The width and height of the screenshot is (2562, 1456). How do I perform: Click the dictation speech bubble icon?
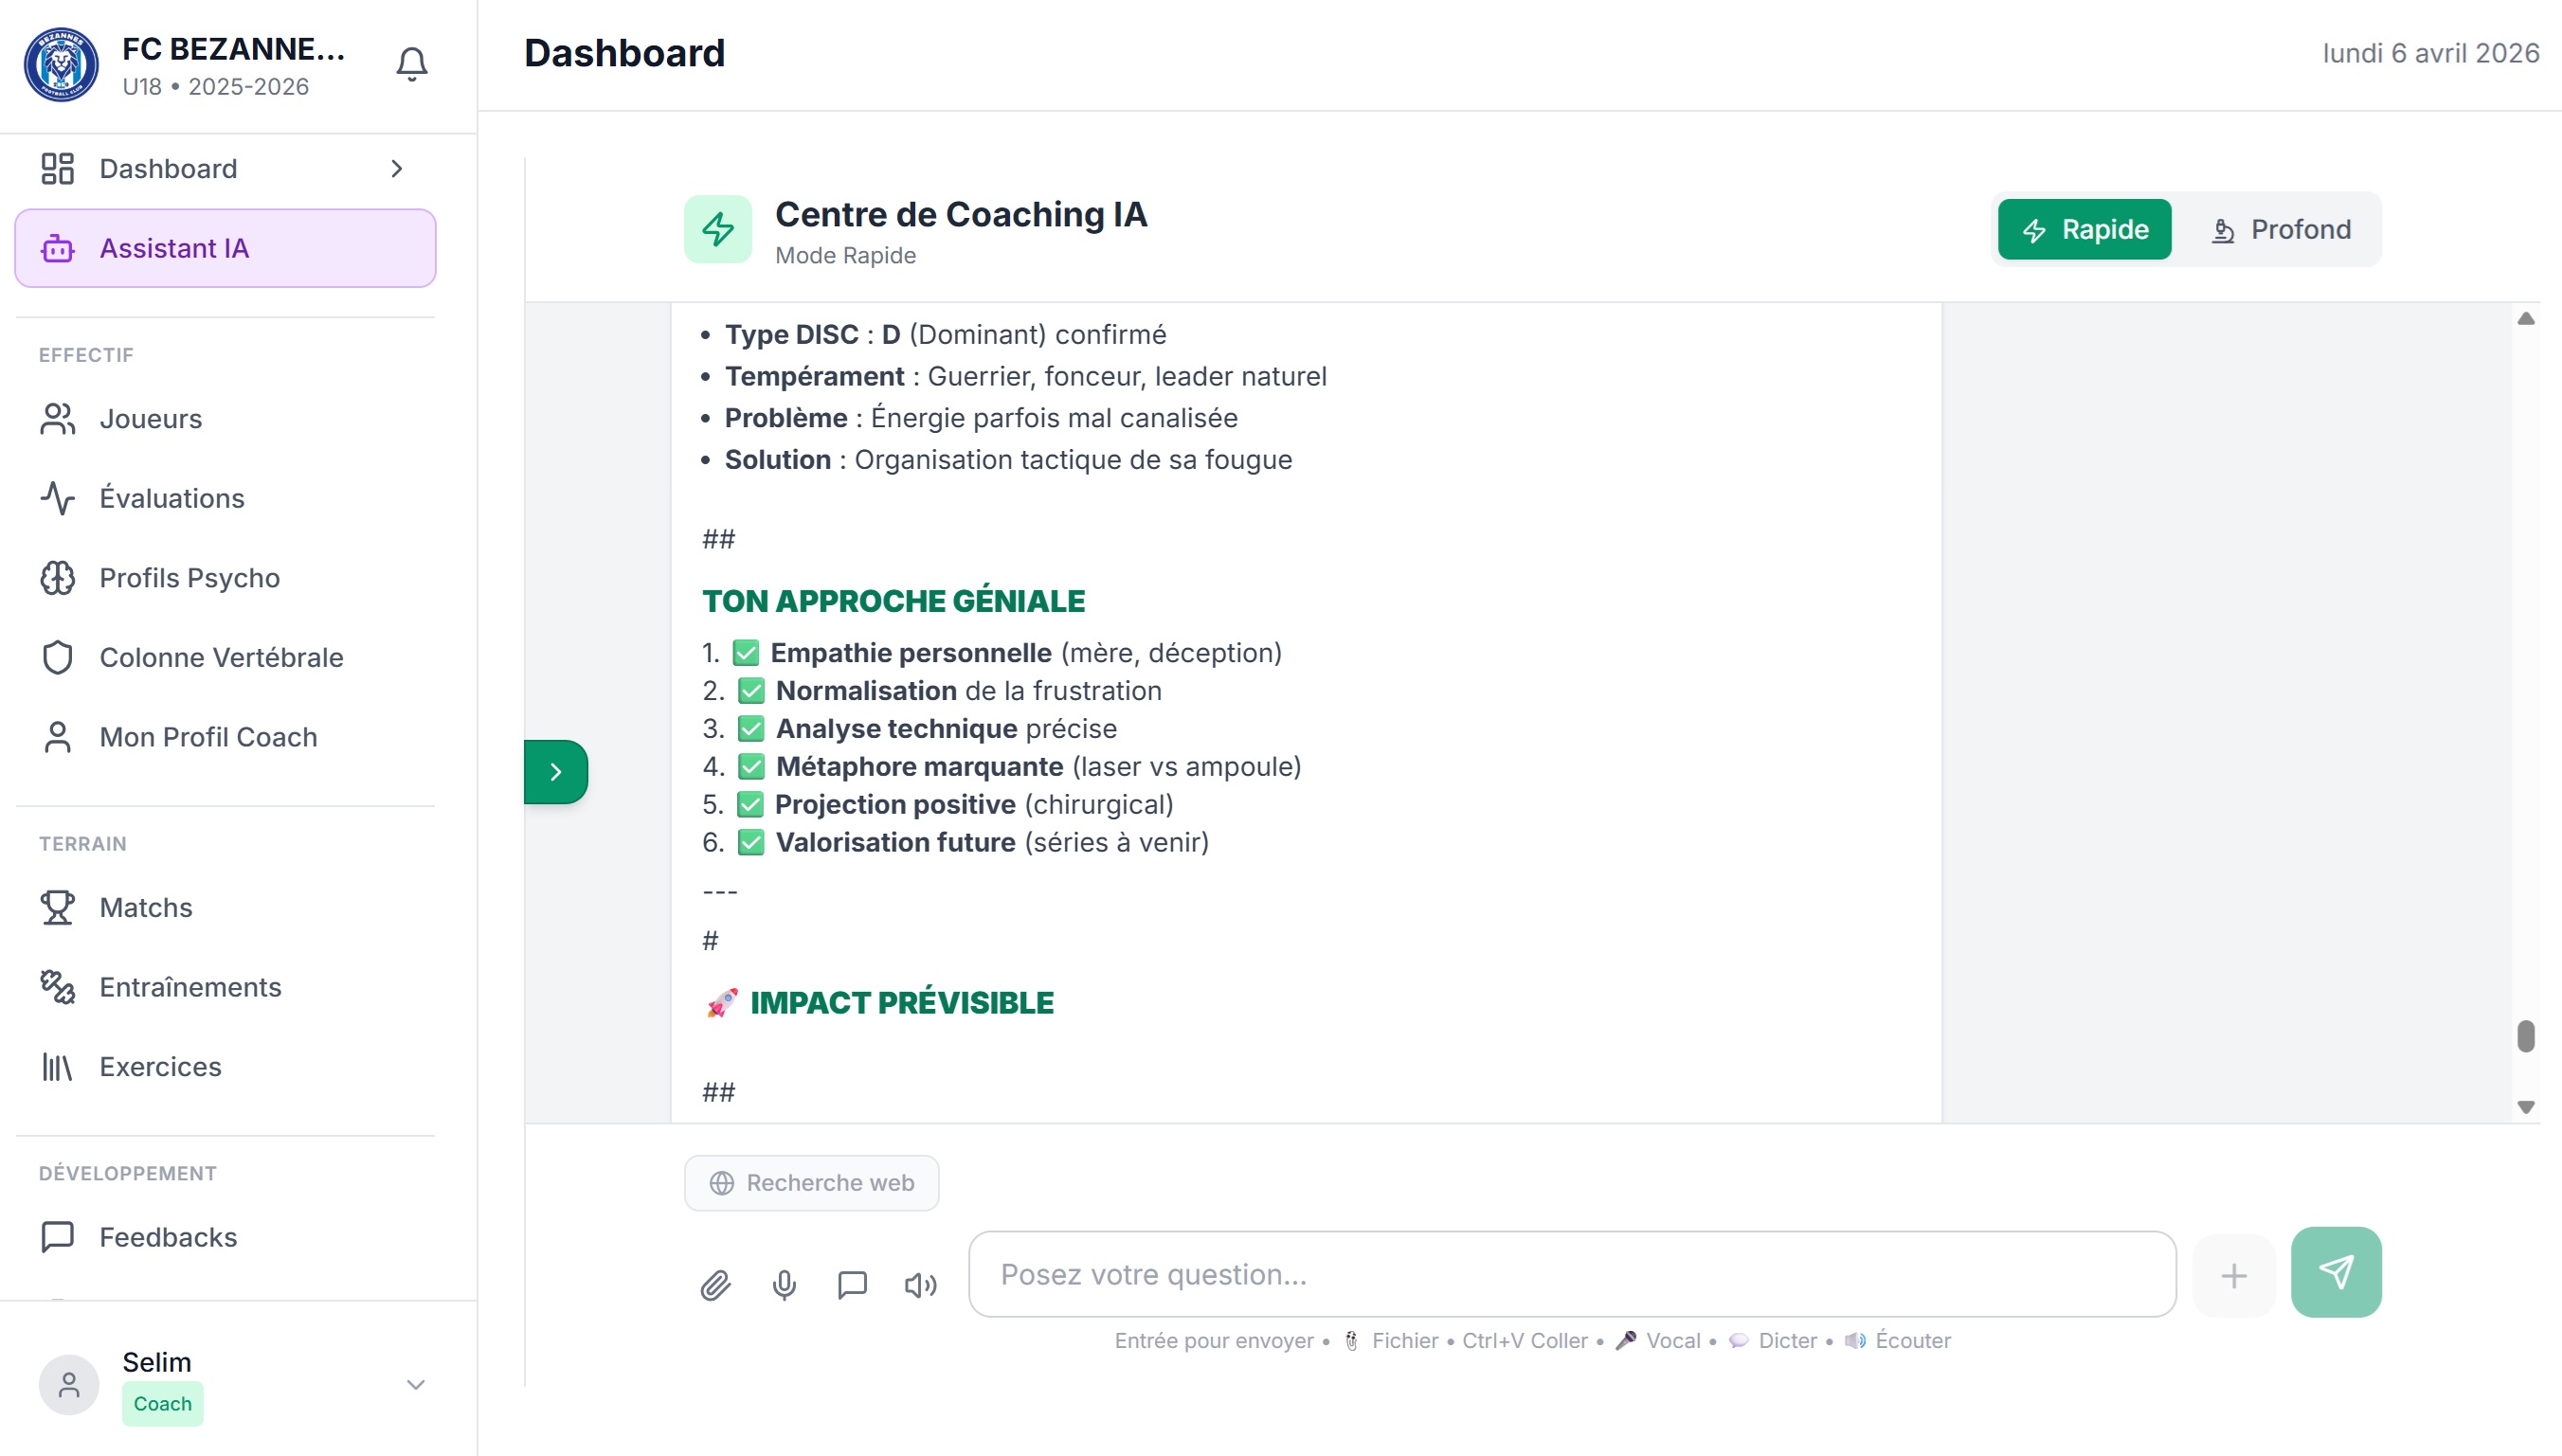[852, 1284]
